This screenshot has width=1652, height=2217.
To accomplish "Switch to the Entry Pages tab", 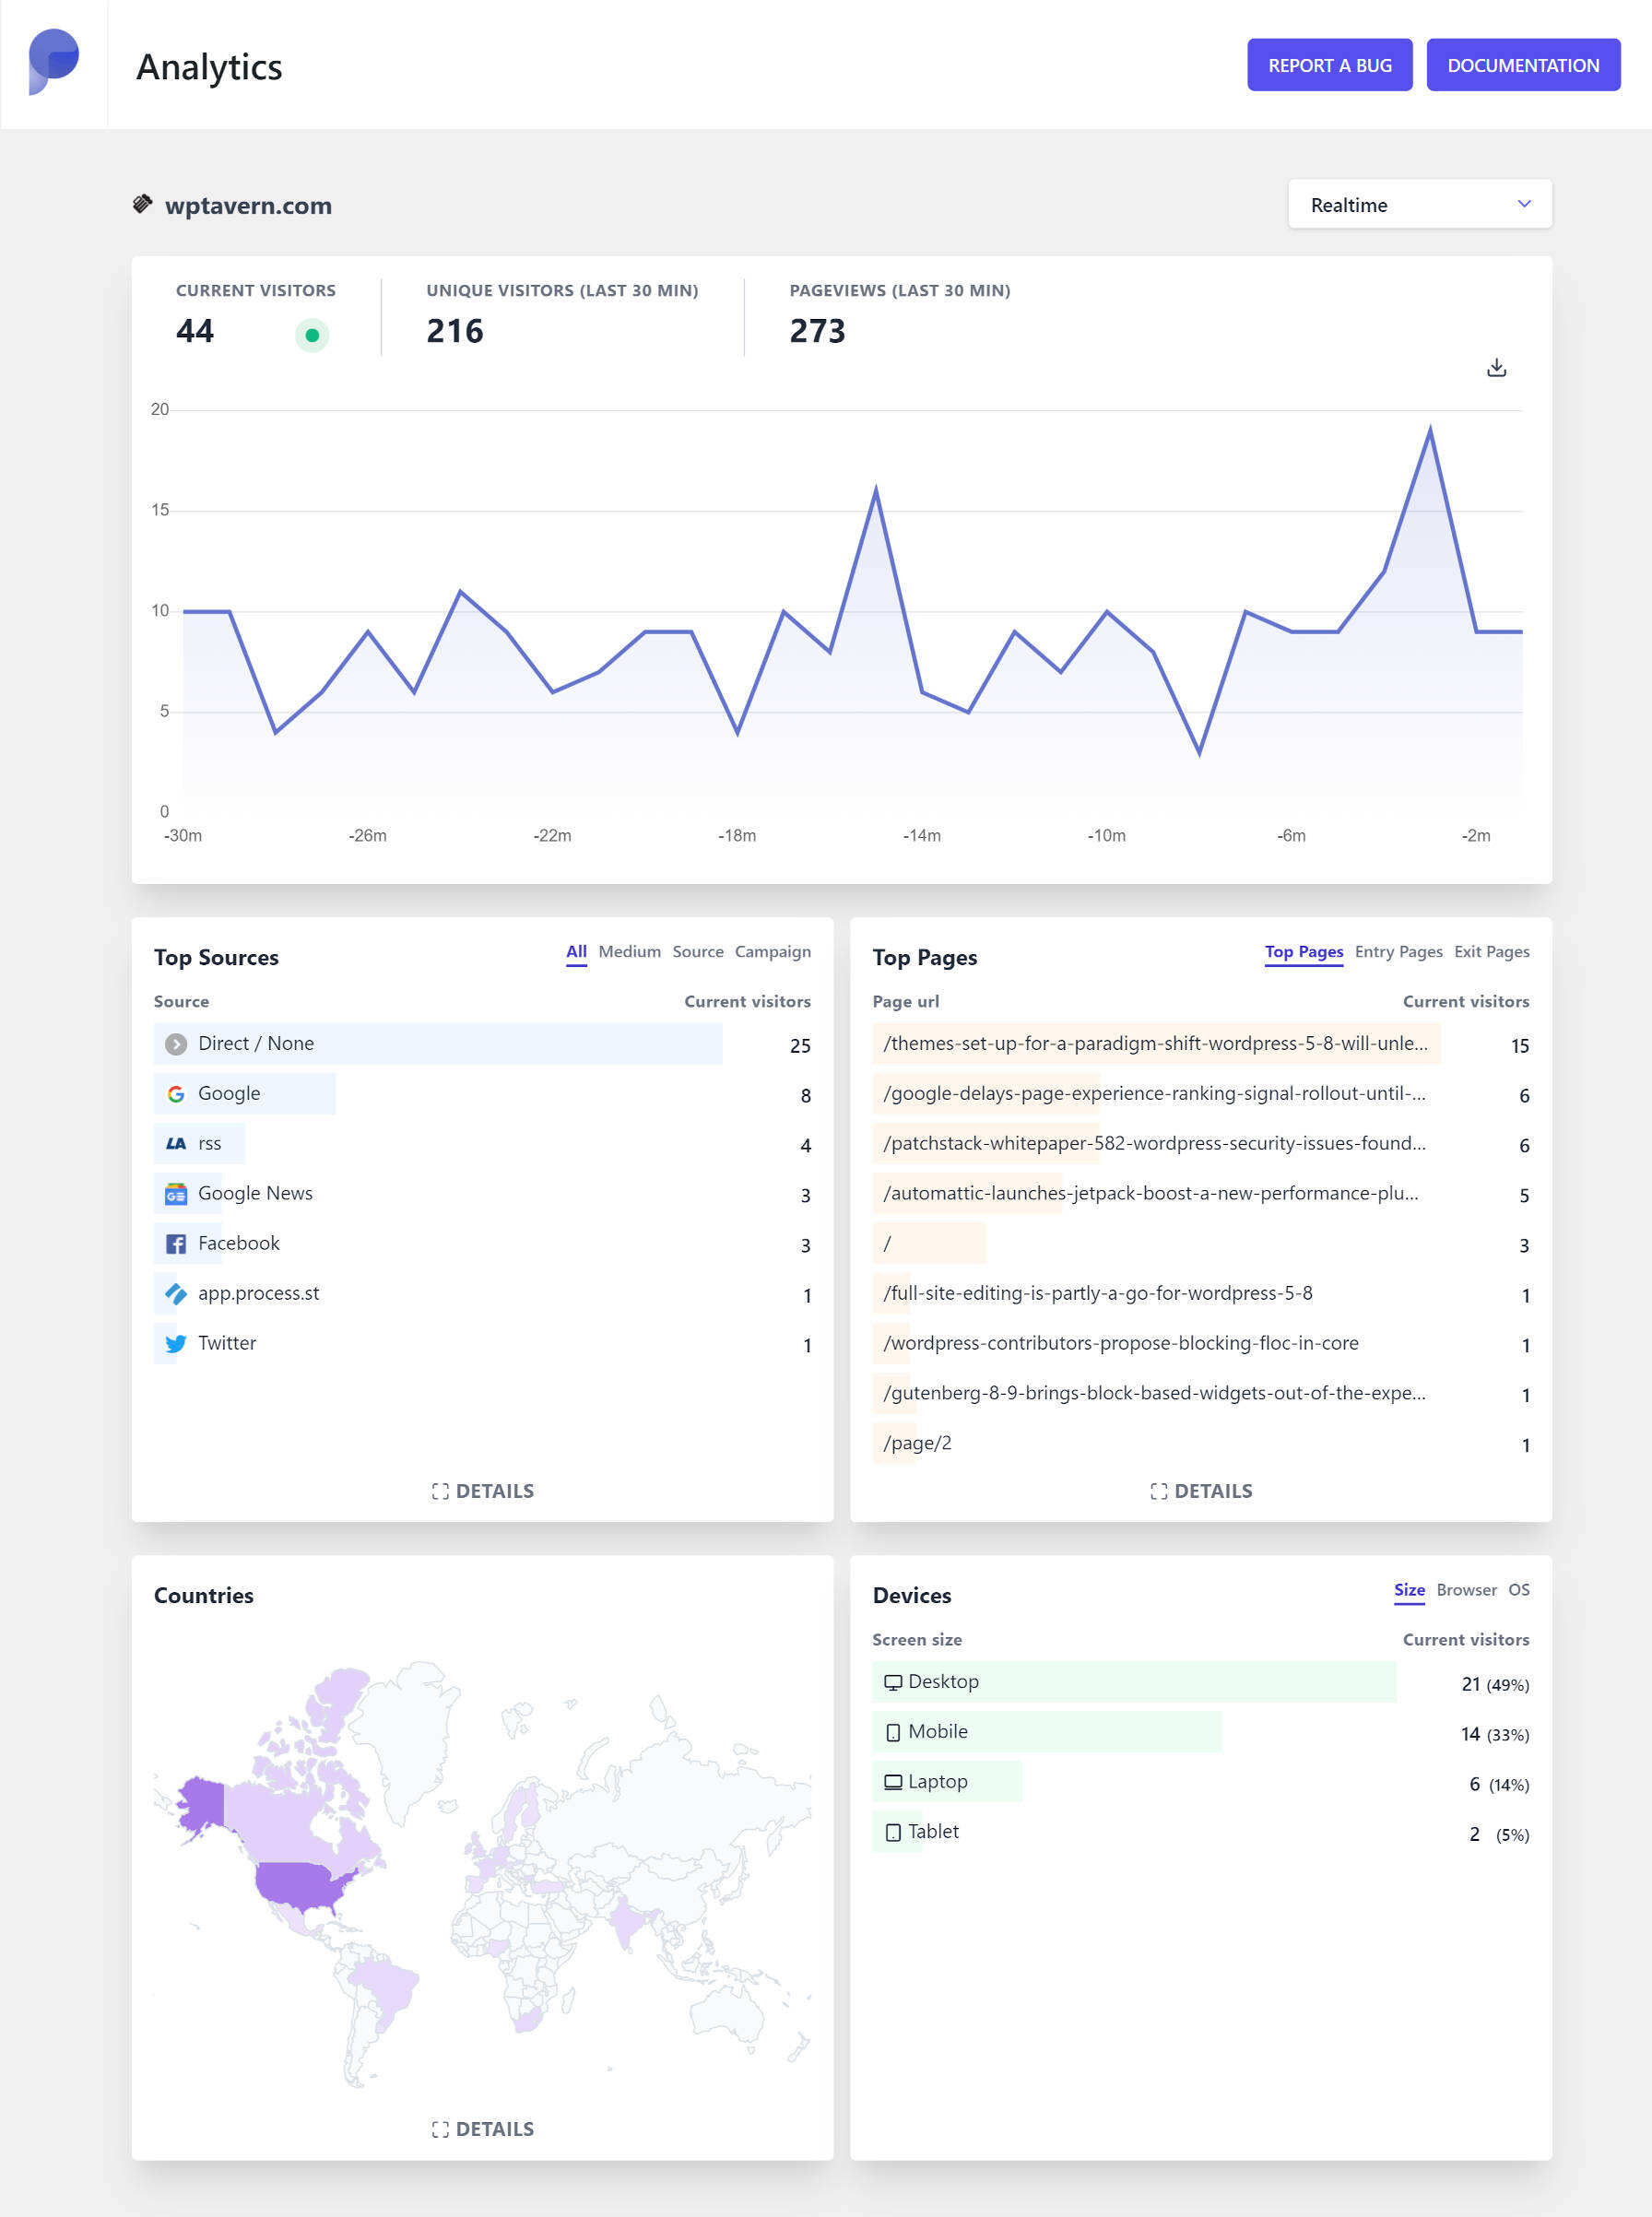I will 1397,951.
